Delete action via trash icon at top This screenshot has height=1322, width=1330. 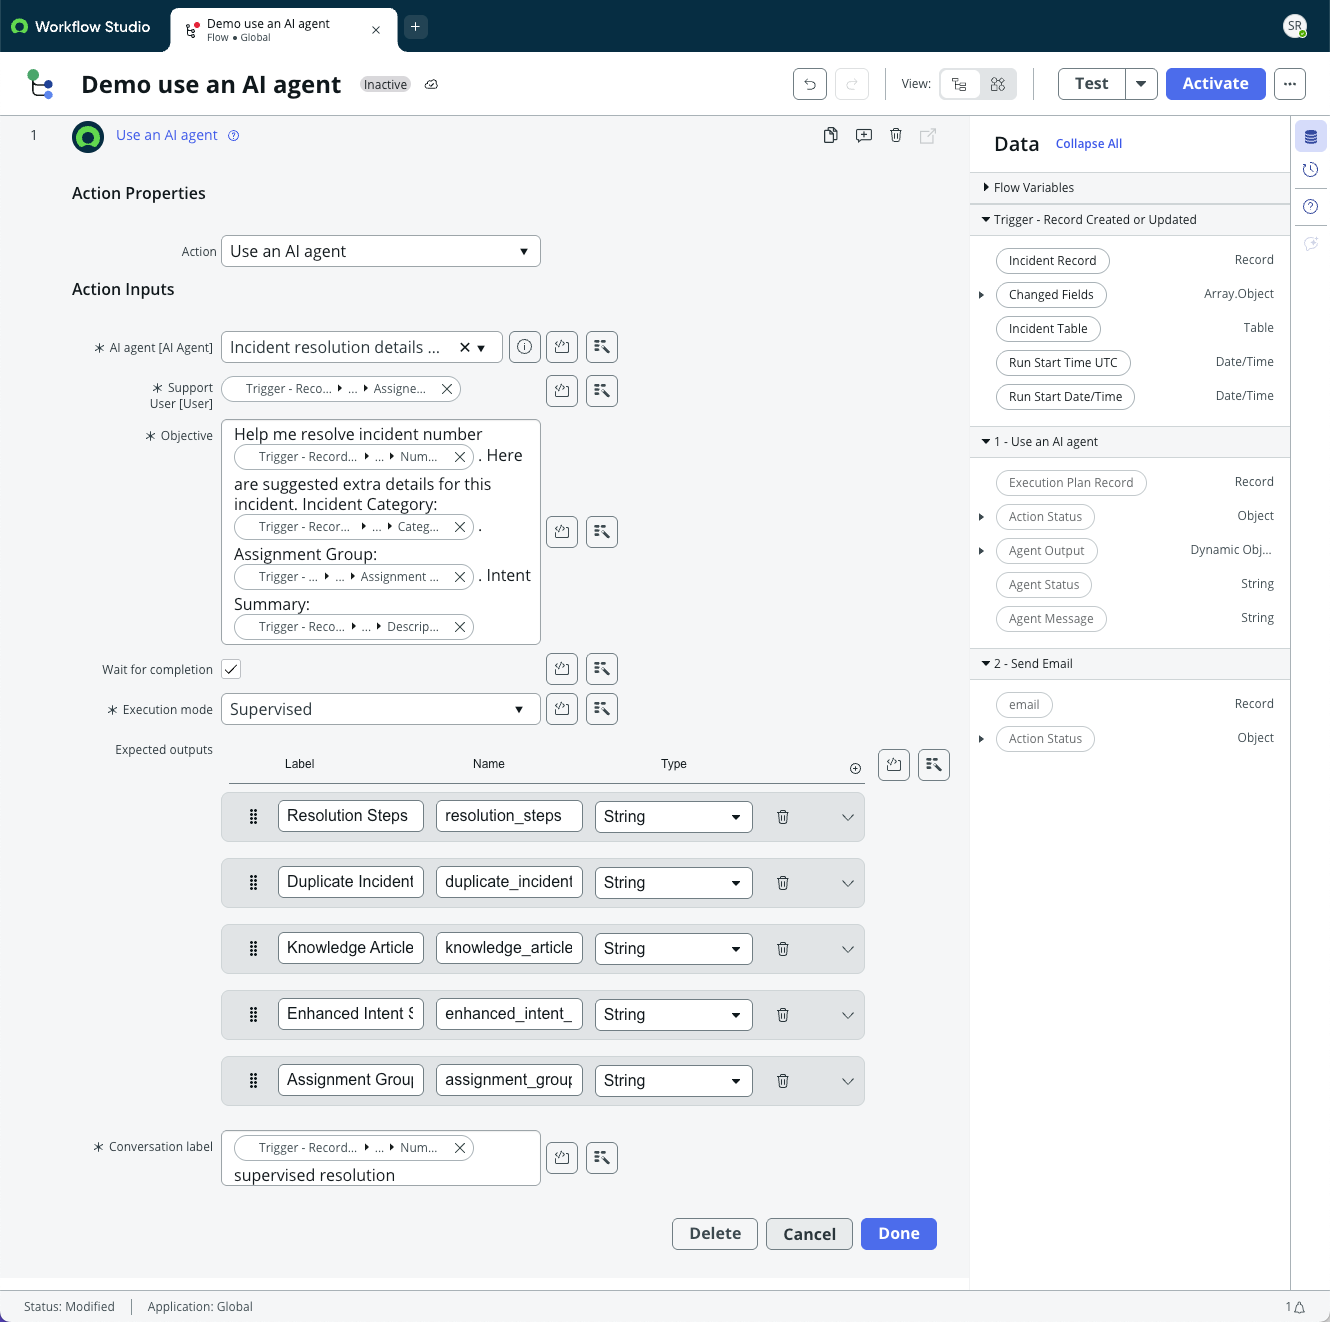896,135
